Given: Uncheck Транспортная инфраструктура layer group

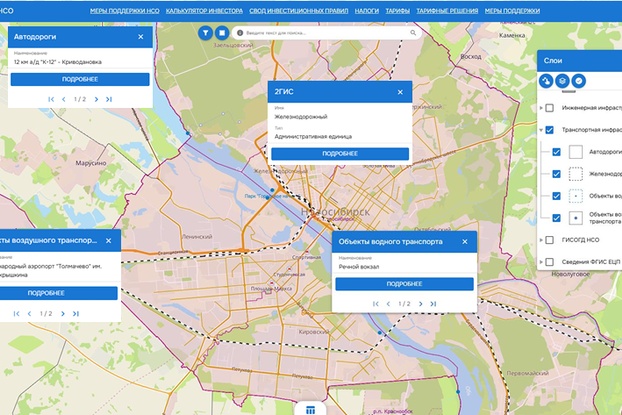Looking at the screenshot, I should point(549,130).
